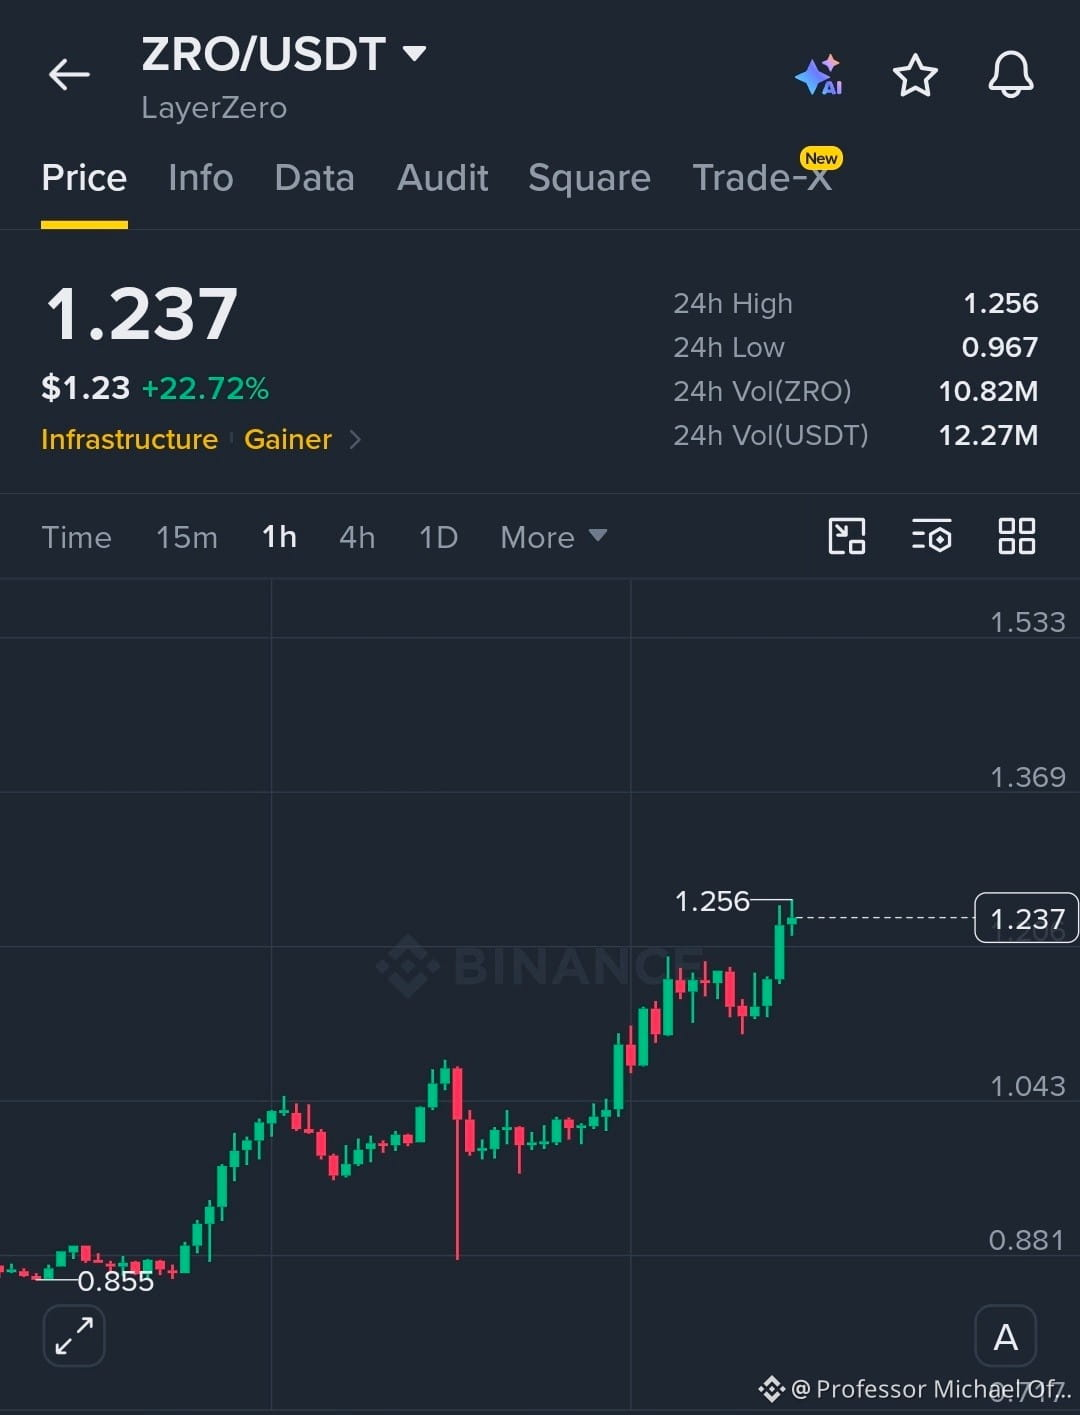
Task: Switch chart to 15m interval
Action: (187, 537)
